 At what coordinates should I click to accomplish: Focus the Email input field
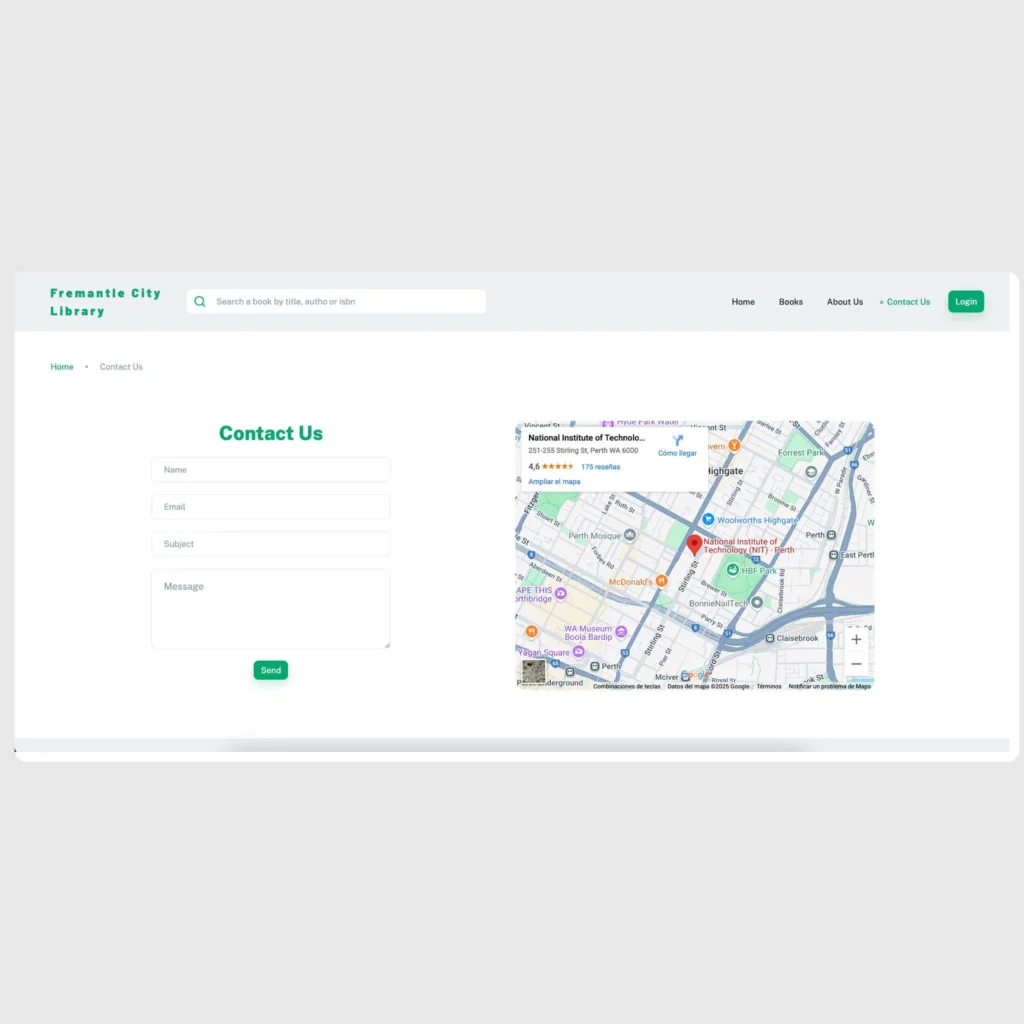point(270,507)
